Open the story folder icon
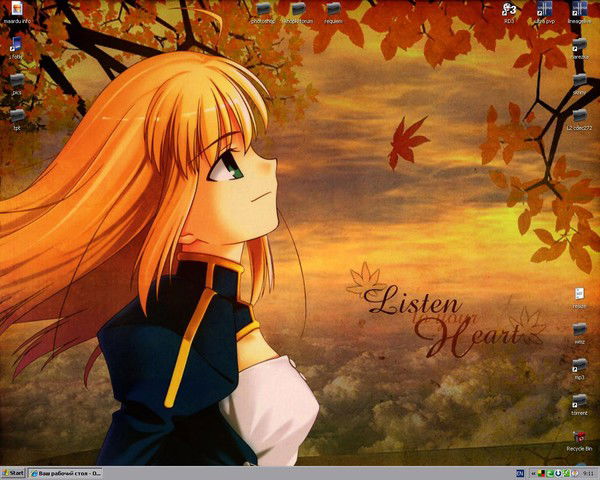The width and height of the screenshot is (600, 480). point(579,80)
